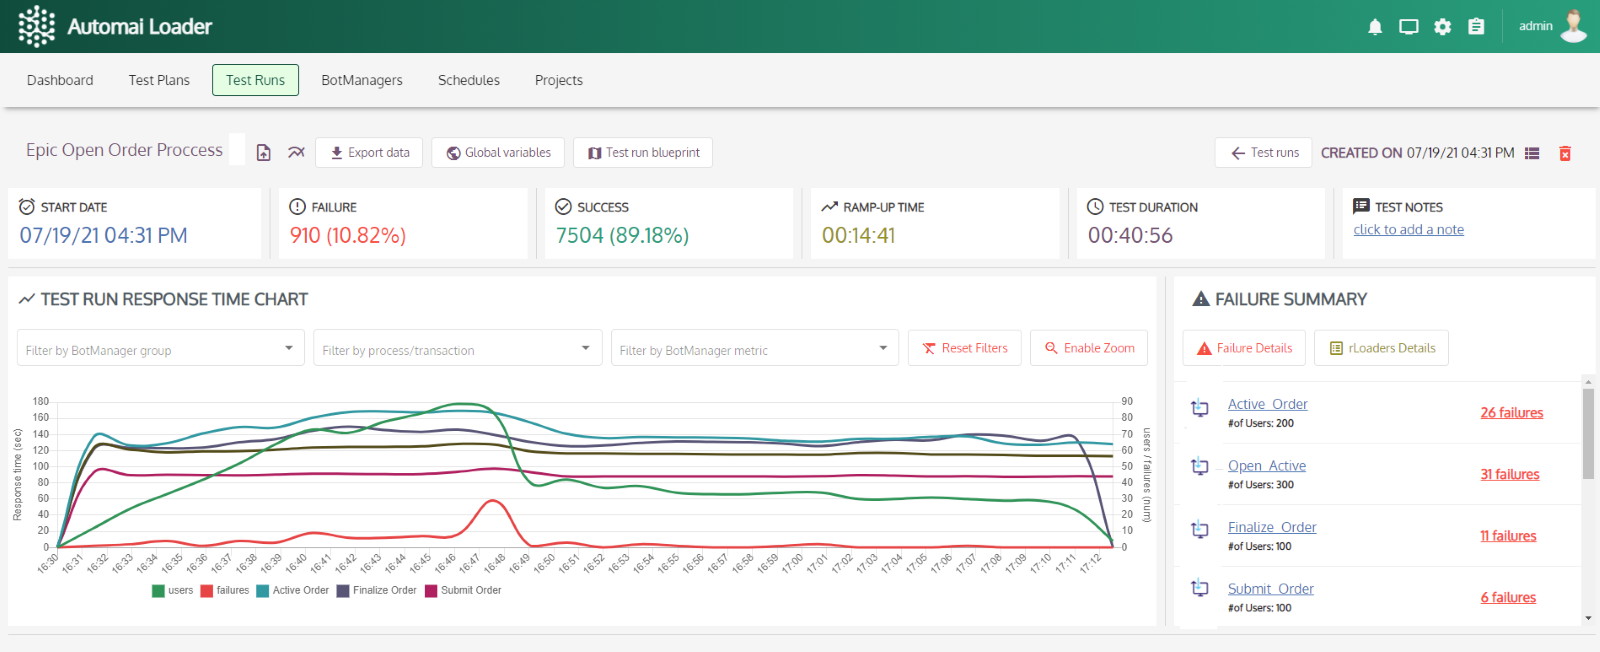
Task: Click the trend chart icon beside title
Action: pyautogui.click(x=296, y=153)
